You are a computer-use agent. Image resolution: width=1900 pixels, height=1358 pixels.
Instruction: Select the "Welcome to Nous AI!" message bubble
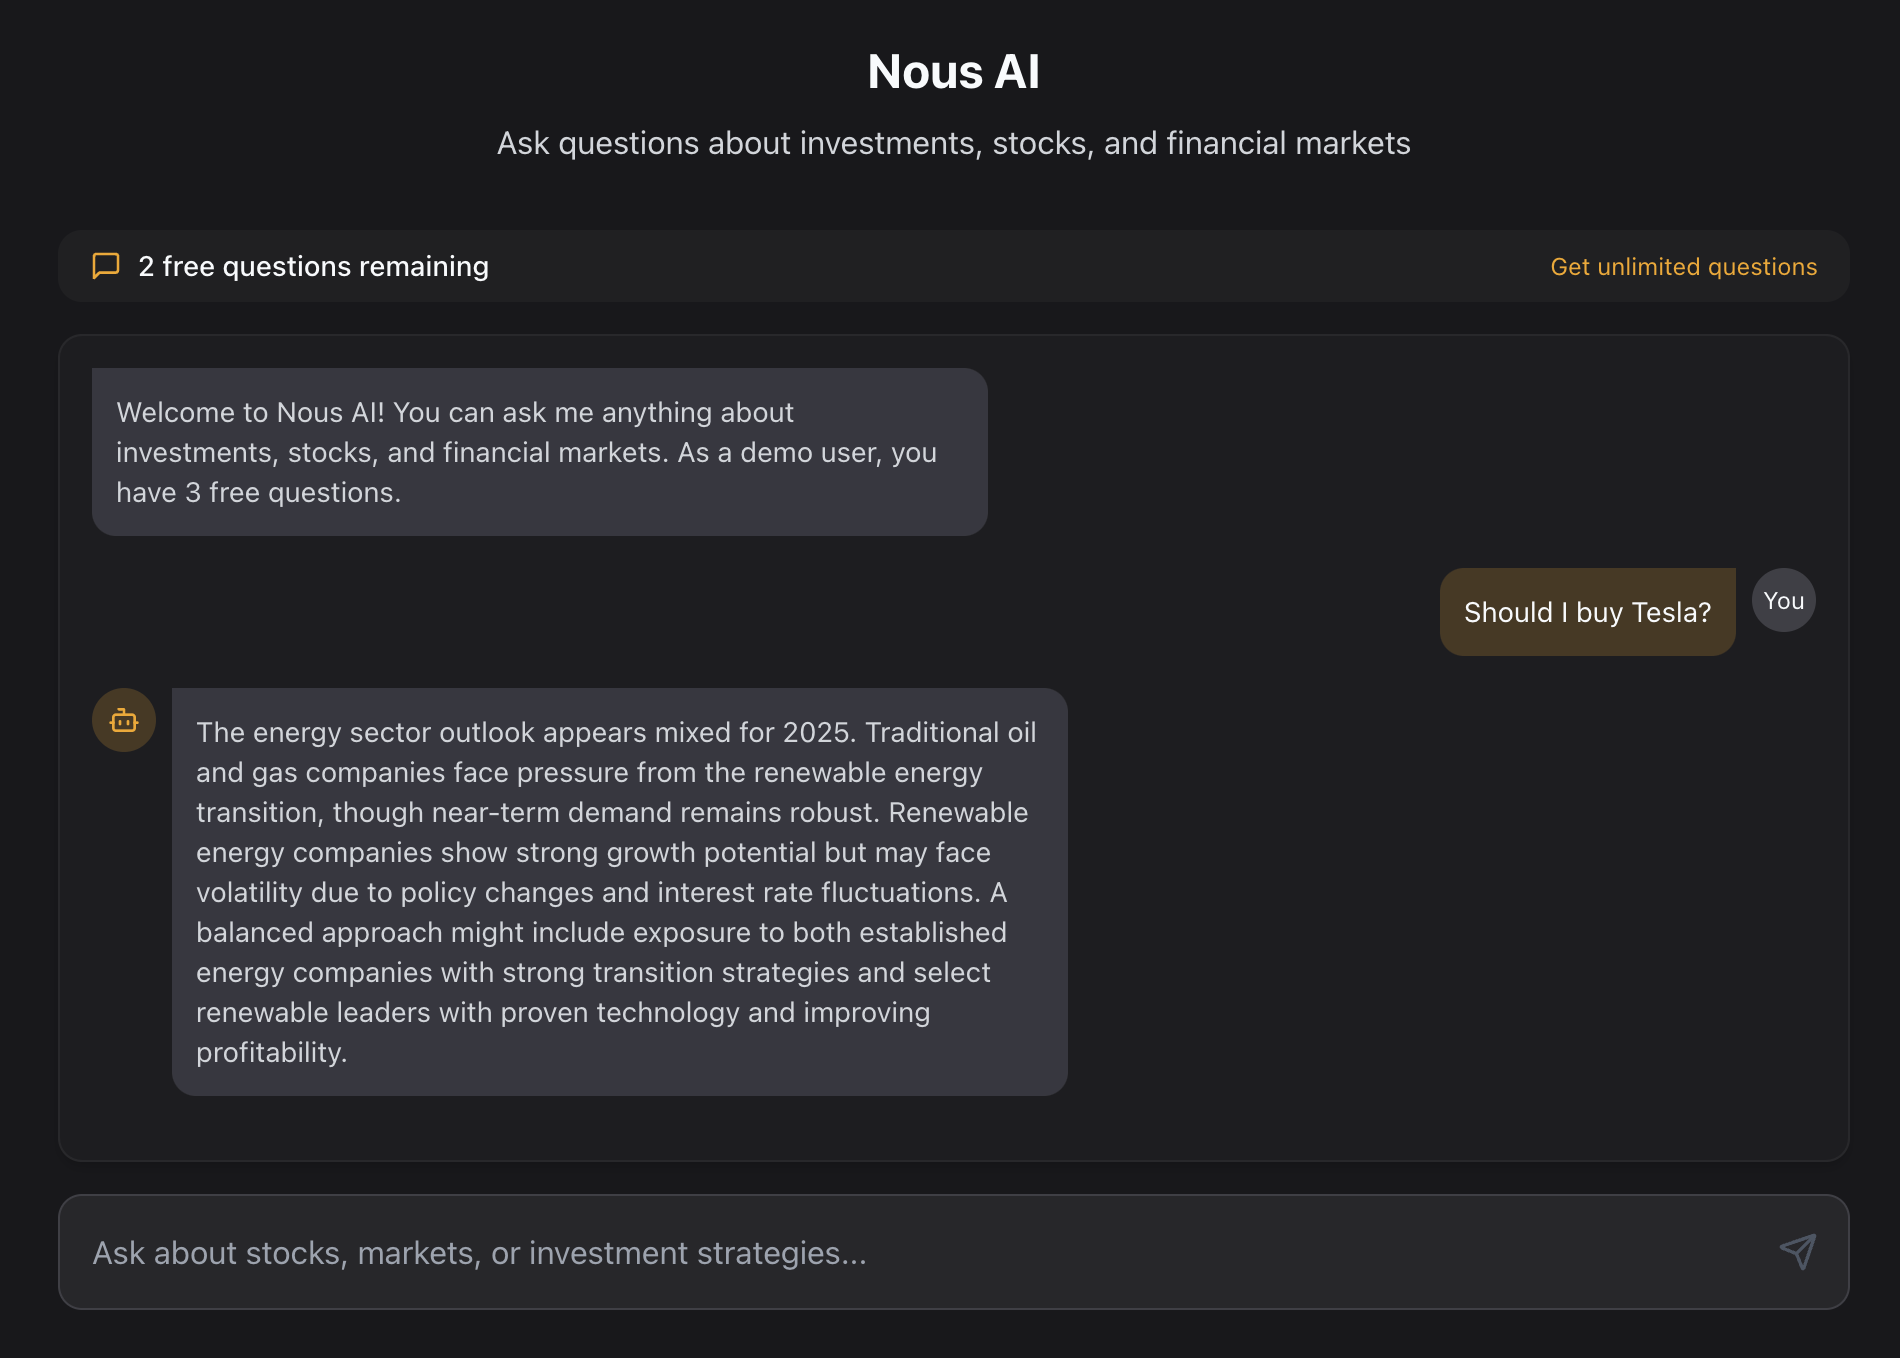(540, 452)
